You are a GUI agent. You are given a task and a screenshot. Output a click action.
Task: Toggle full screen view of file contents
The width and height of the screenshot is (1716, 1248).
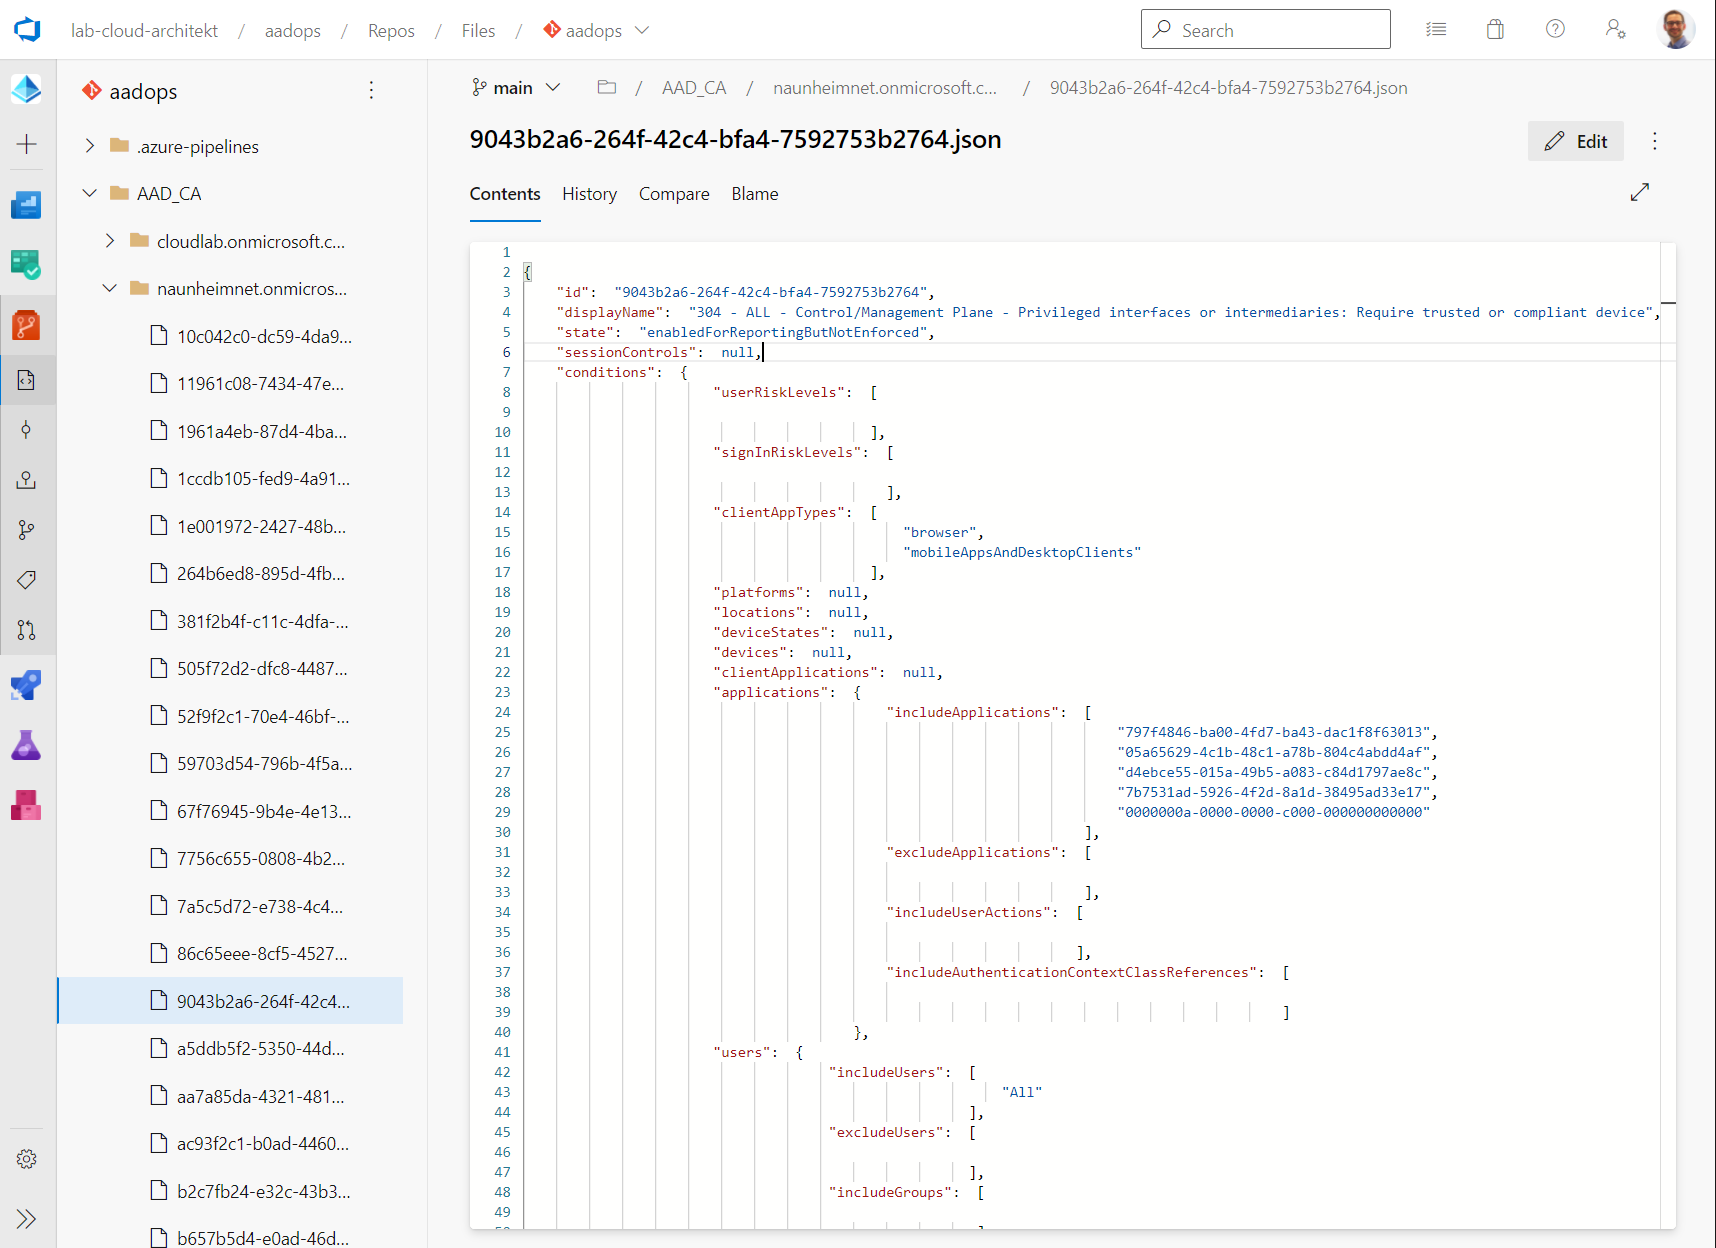1640,192
